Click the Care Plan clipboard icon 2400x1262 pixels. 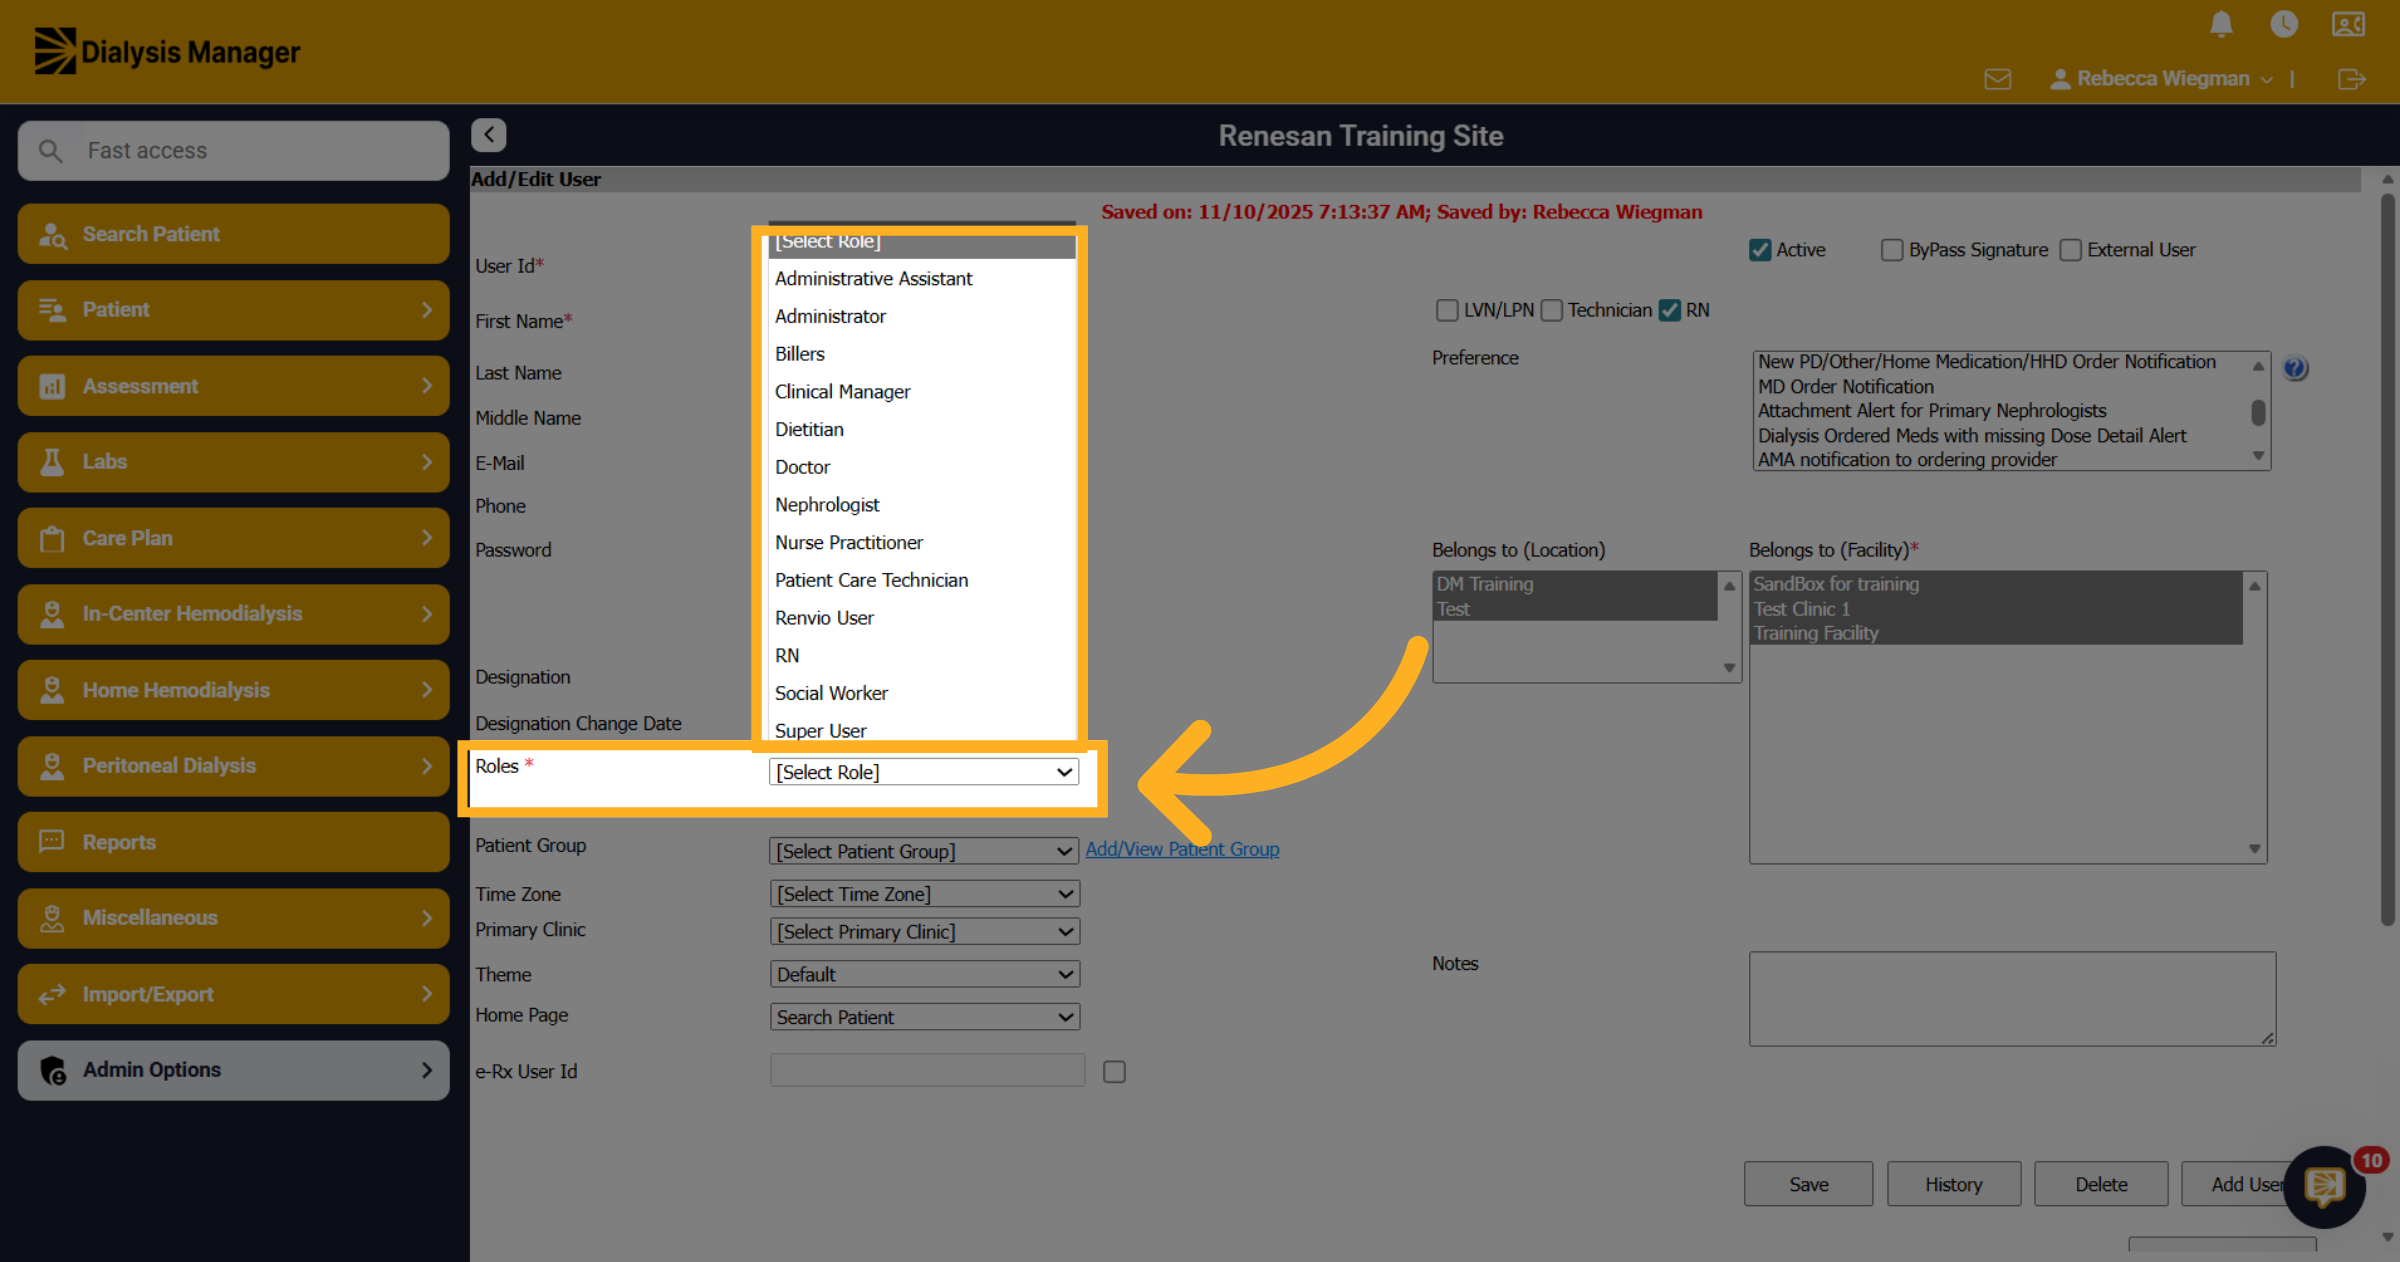click(x=52, y=538)
